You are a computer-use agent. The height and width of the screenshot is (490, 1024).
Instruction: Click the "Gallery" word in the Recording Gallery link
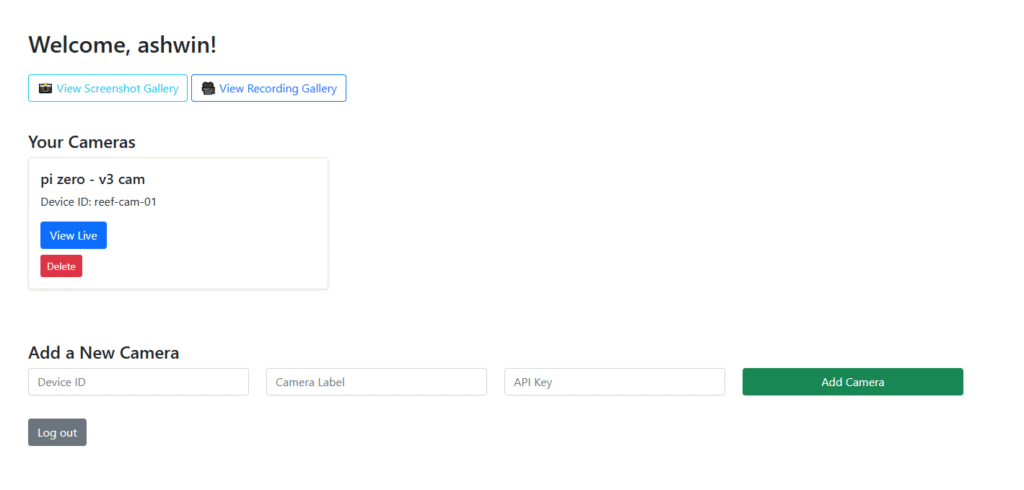tap(316, 89)
